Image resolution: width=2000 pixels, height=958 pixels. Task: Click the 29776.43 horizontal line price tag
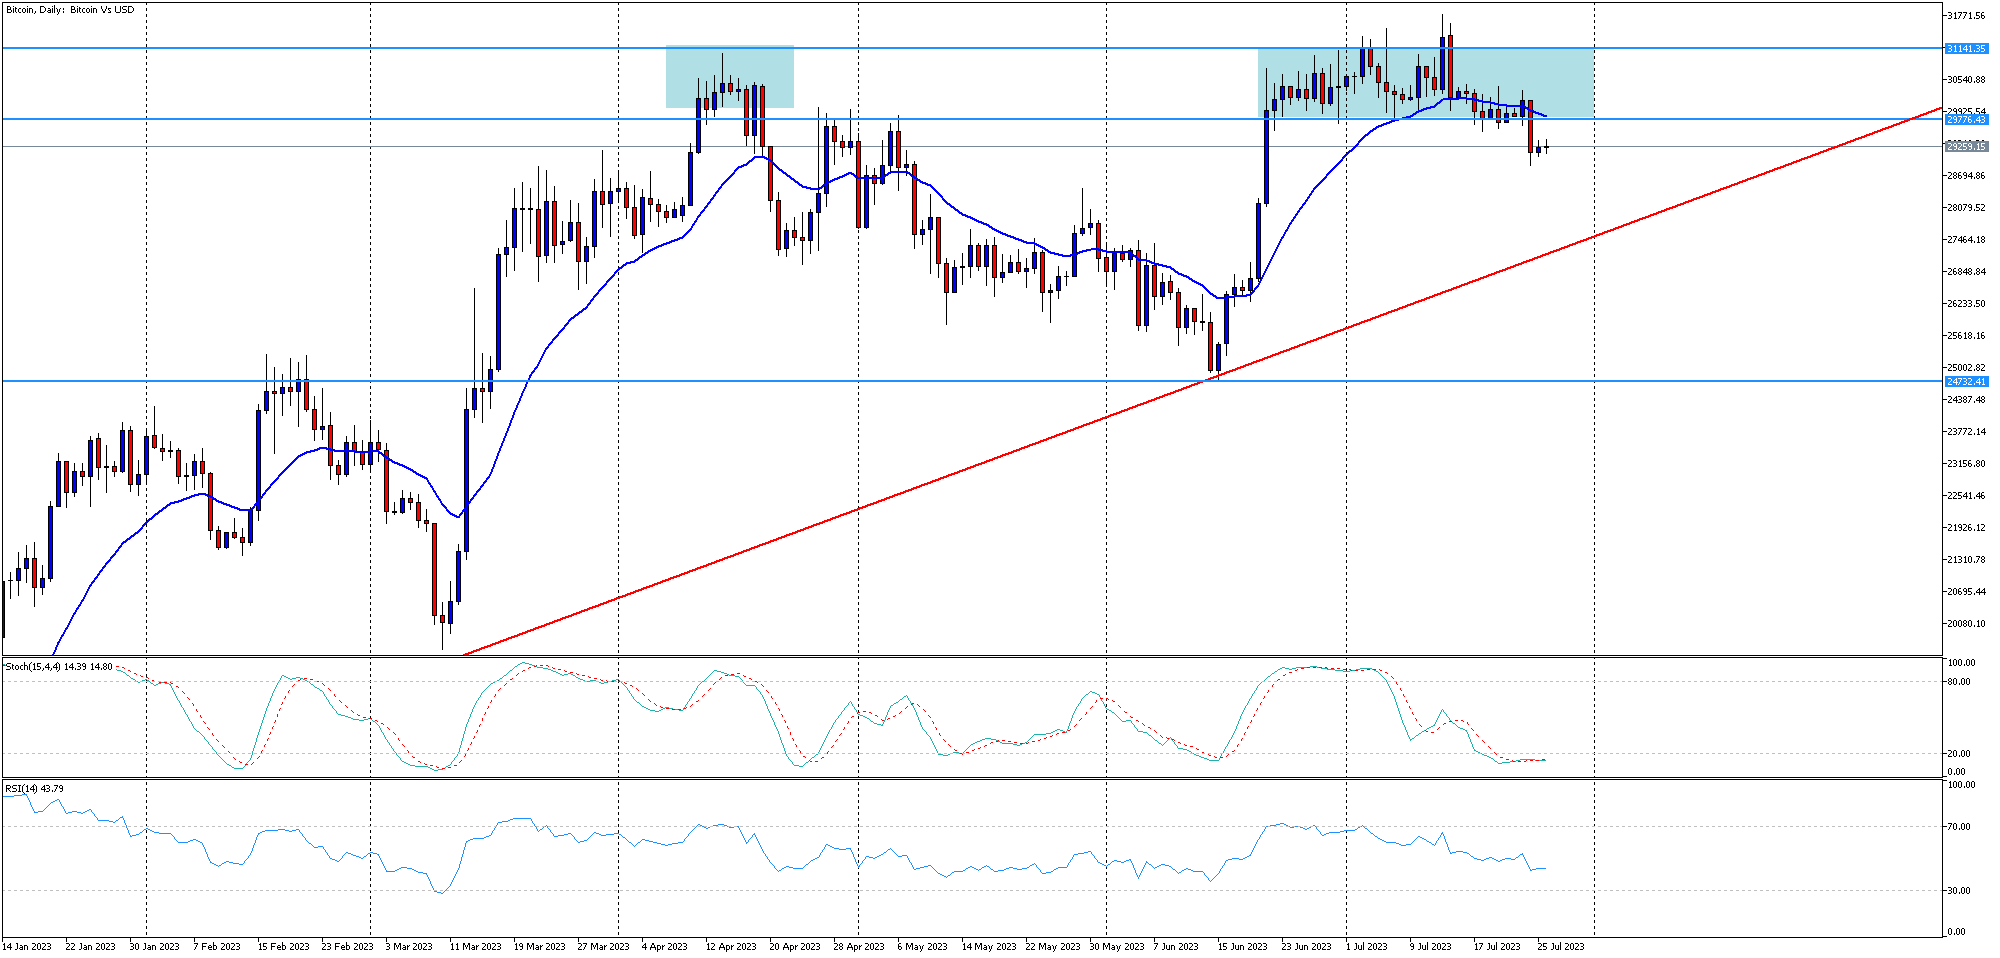tap(1966, 119)
